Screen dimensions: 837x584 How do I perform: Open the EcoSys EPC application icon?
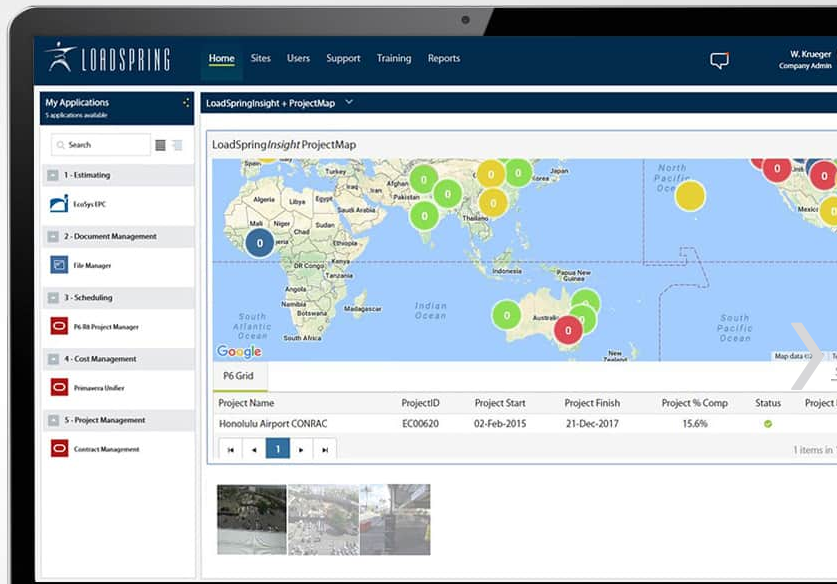tap(58, 205)
